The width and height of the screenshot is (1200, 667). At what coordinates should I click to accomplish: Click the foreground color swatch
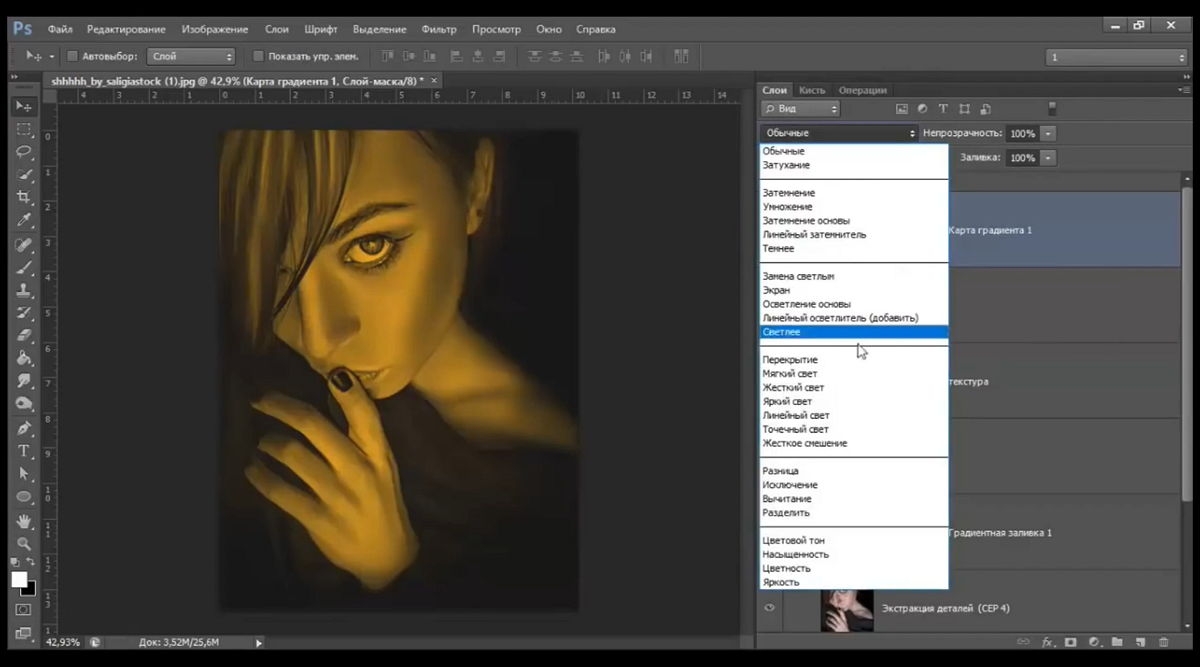click(19, 580)
